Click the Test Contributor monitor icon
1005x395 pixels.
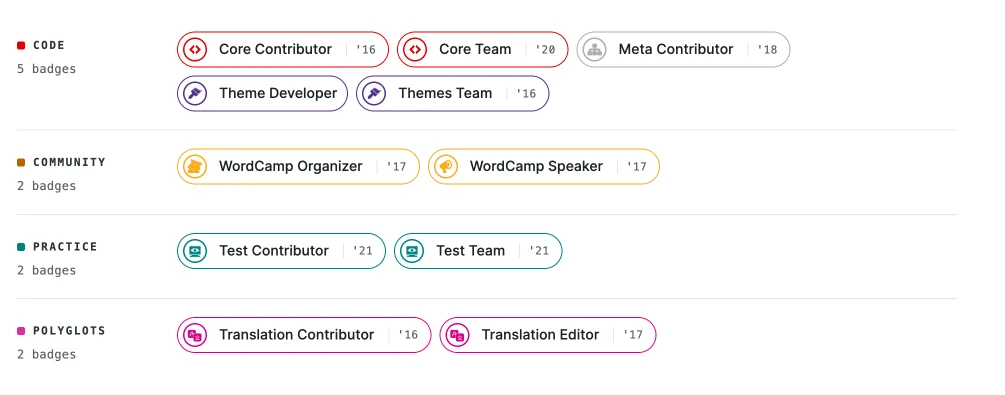click(x=195, y=251)
